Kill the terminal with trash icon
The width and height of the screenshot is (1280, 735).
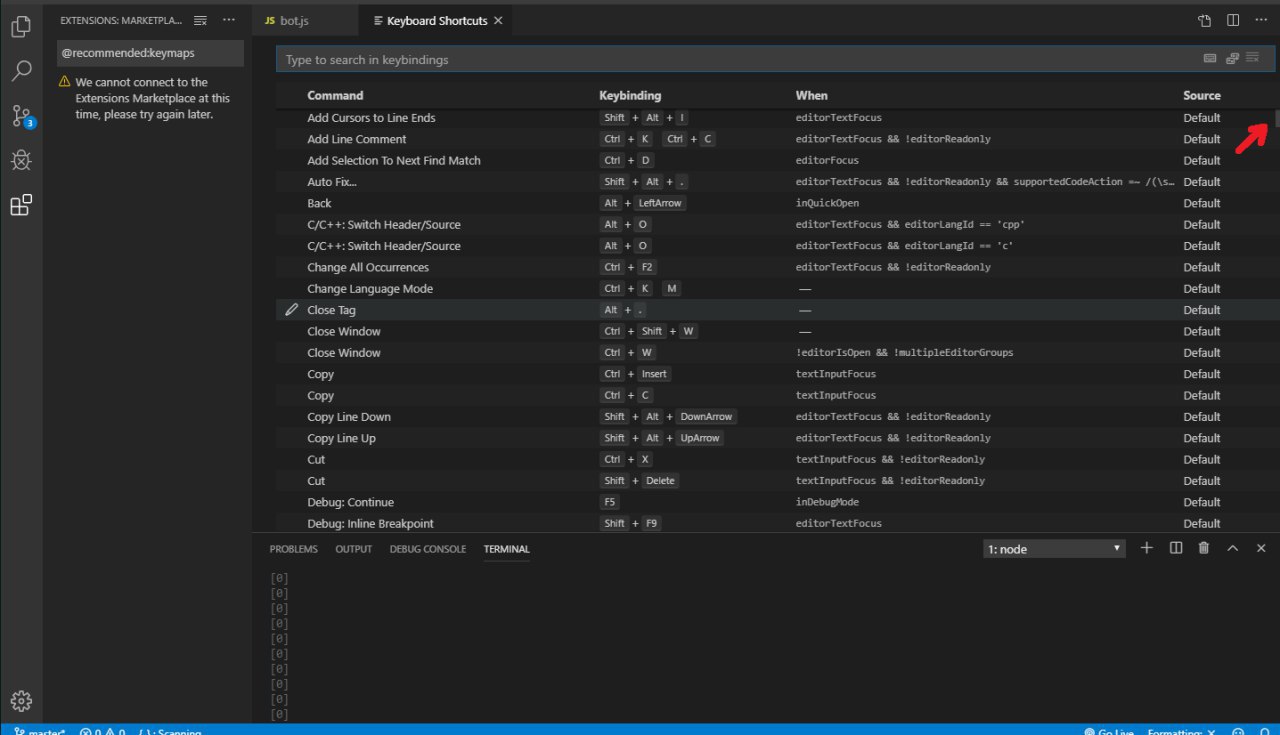(1204, 548)
